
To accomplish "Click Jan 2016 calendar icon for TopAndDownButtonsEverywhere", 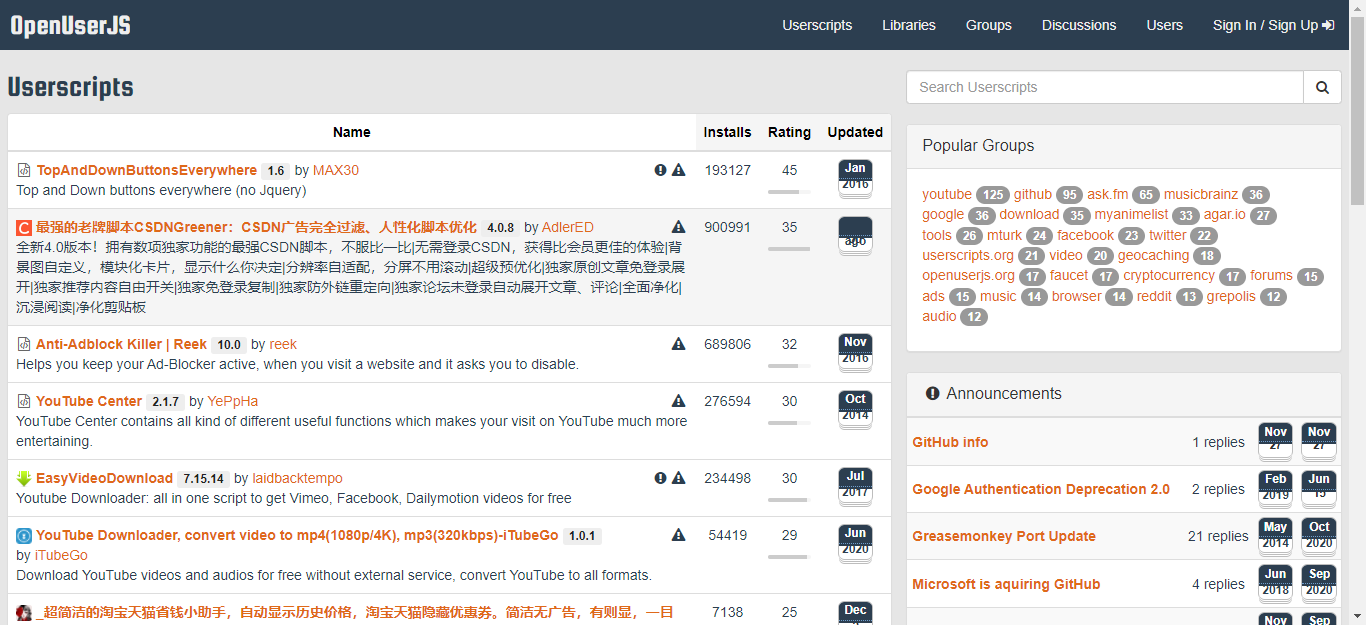I will (x=855, y=179).
